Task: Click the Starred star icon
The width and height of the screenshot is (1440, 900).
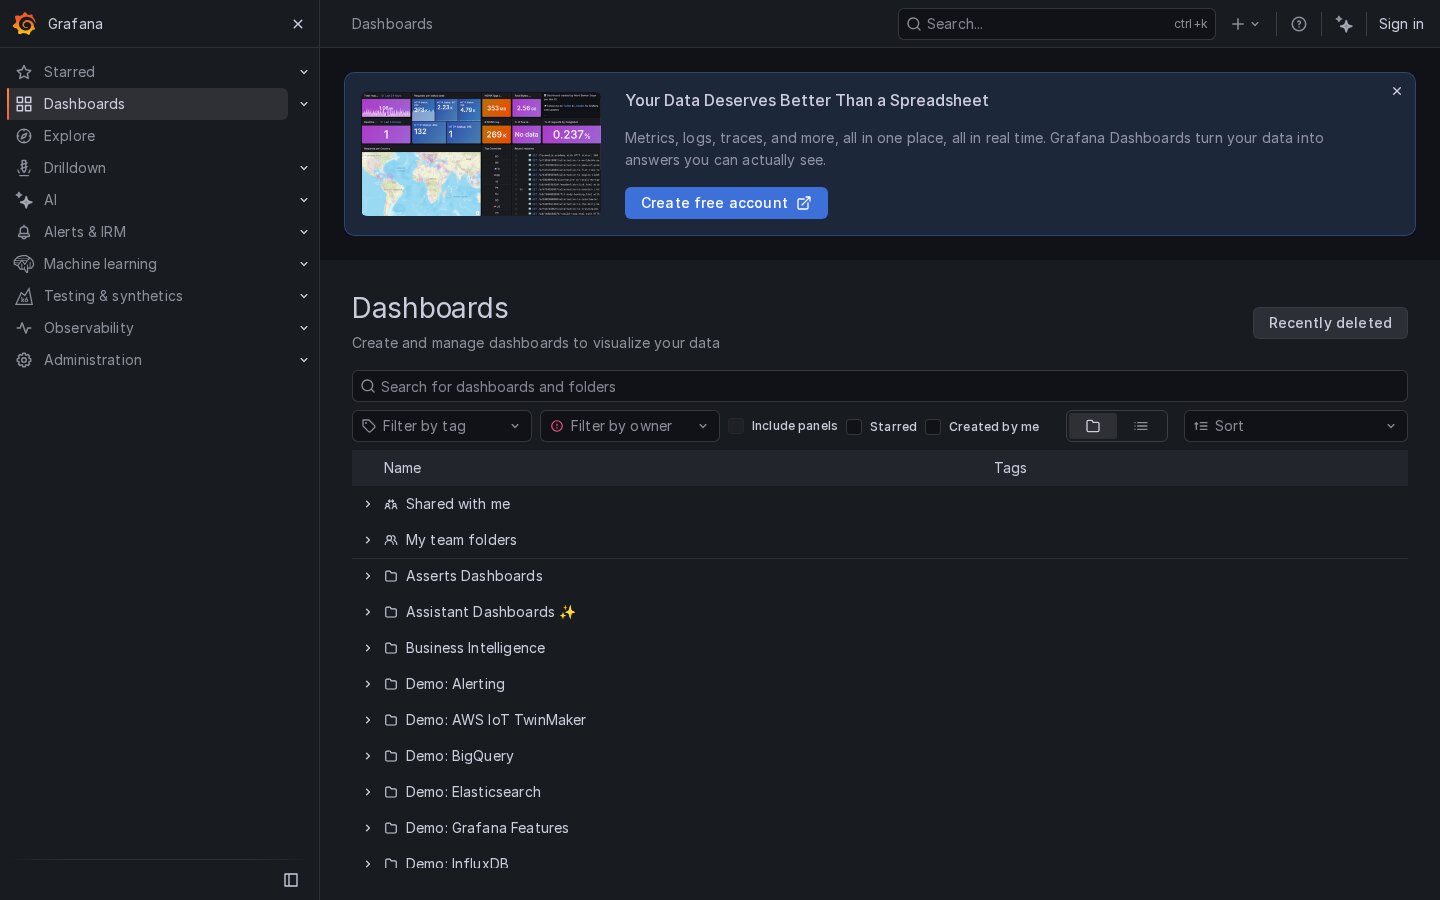Action: click(24, 72)
